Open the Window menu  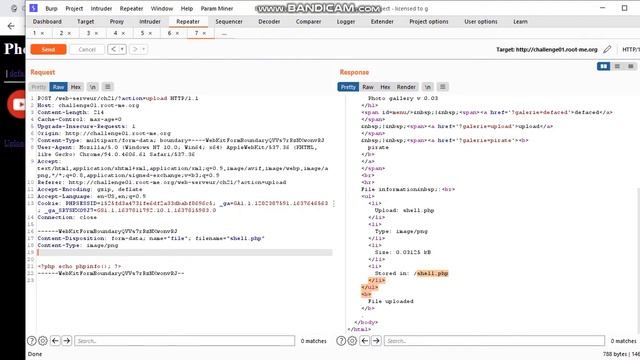pos(162,8)
